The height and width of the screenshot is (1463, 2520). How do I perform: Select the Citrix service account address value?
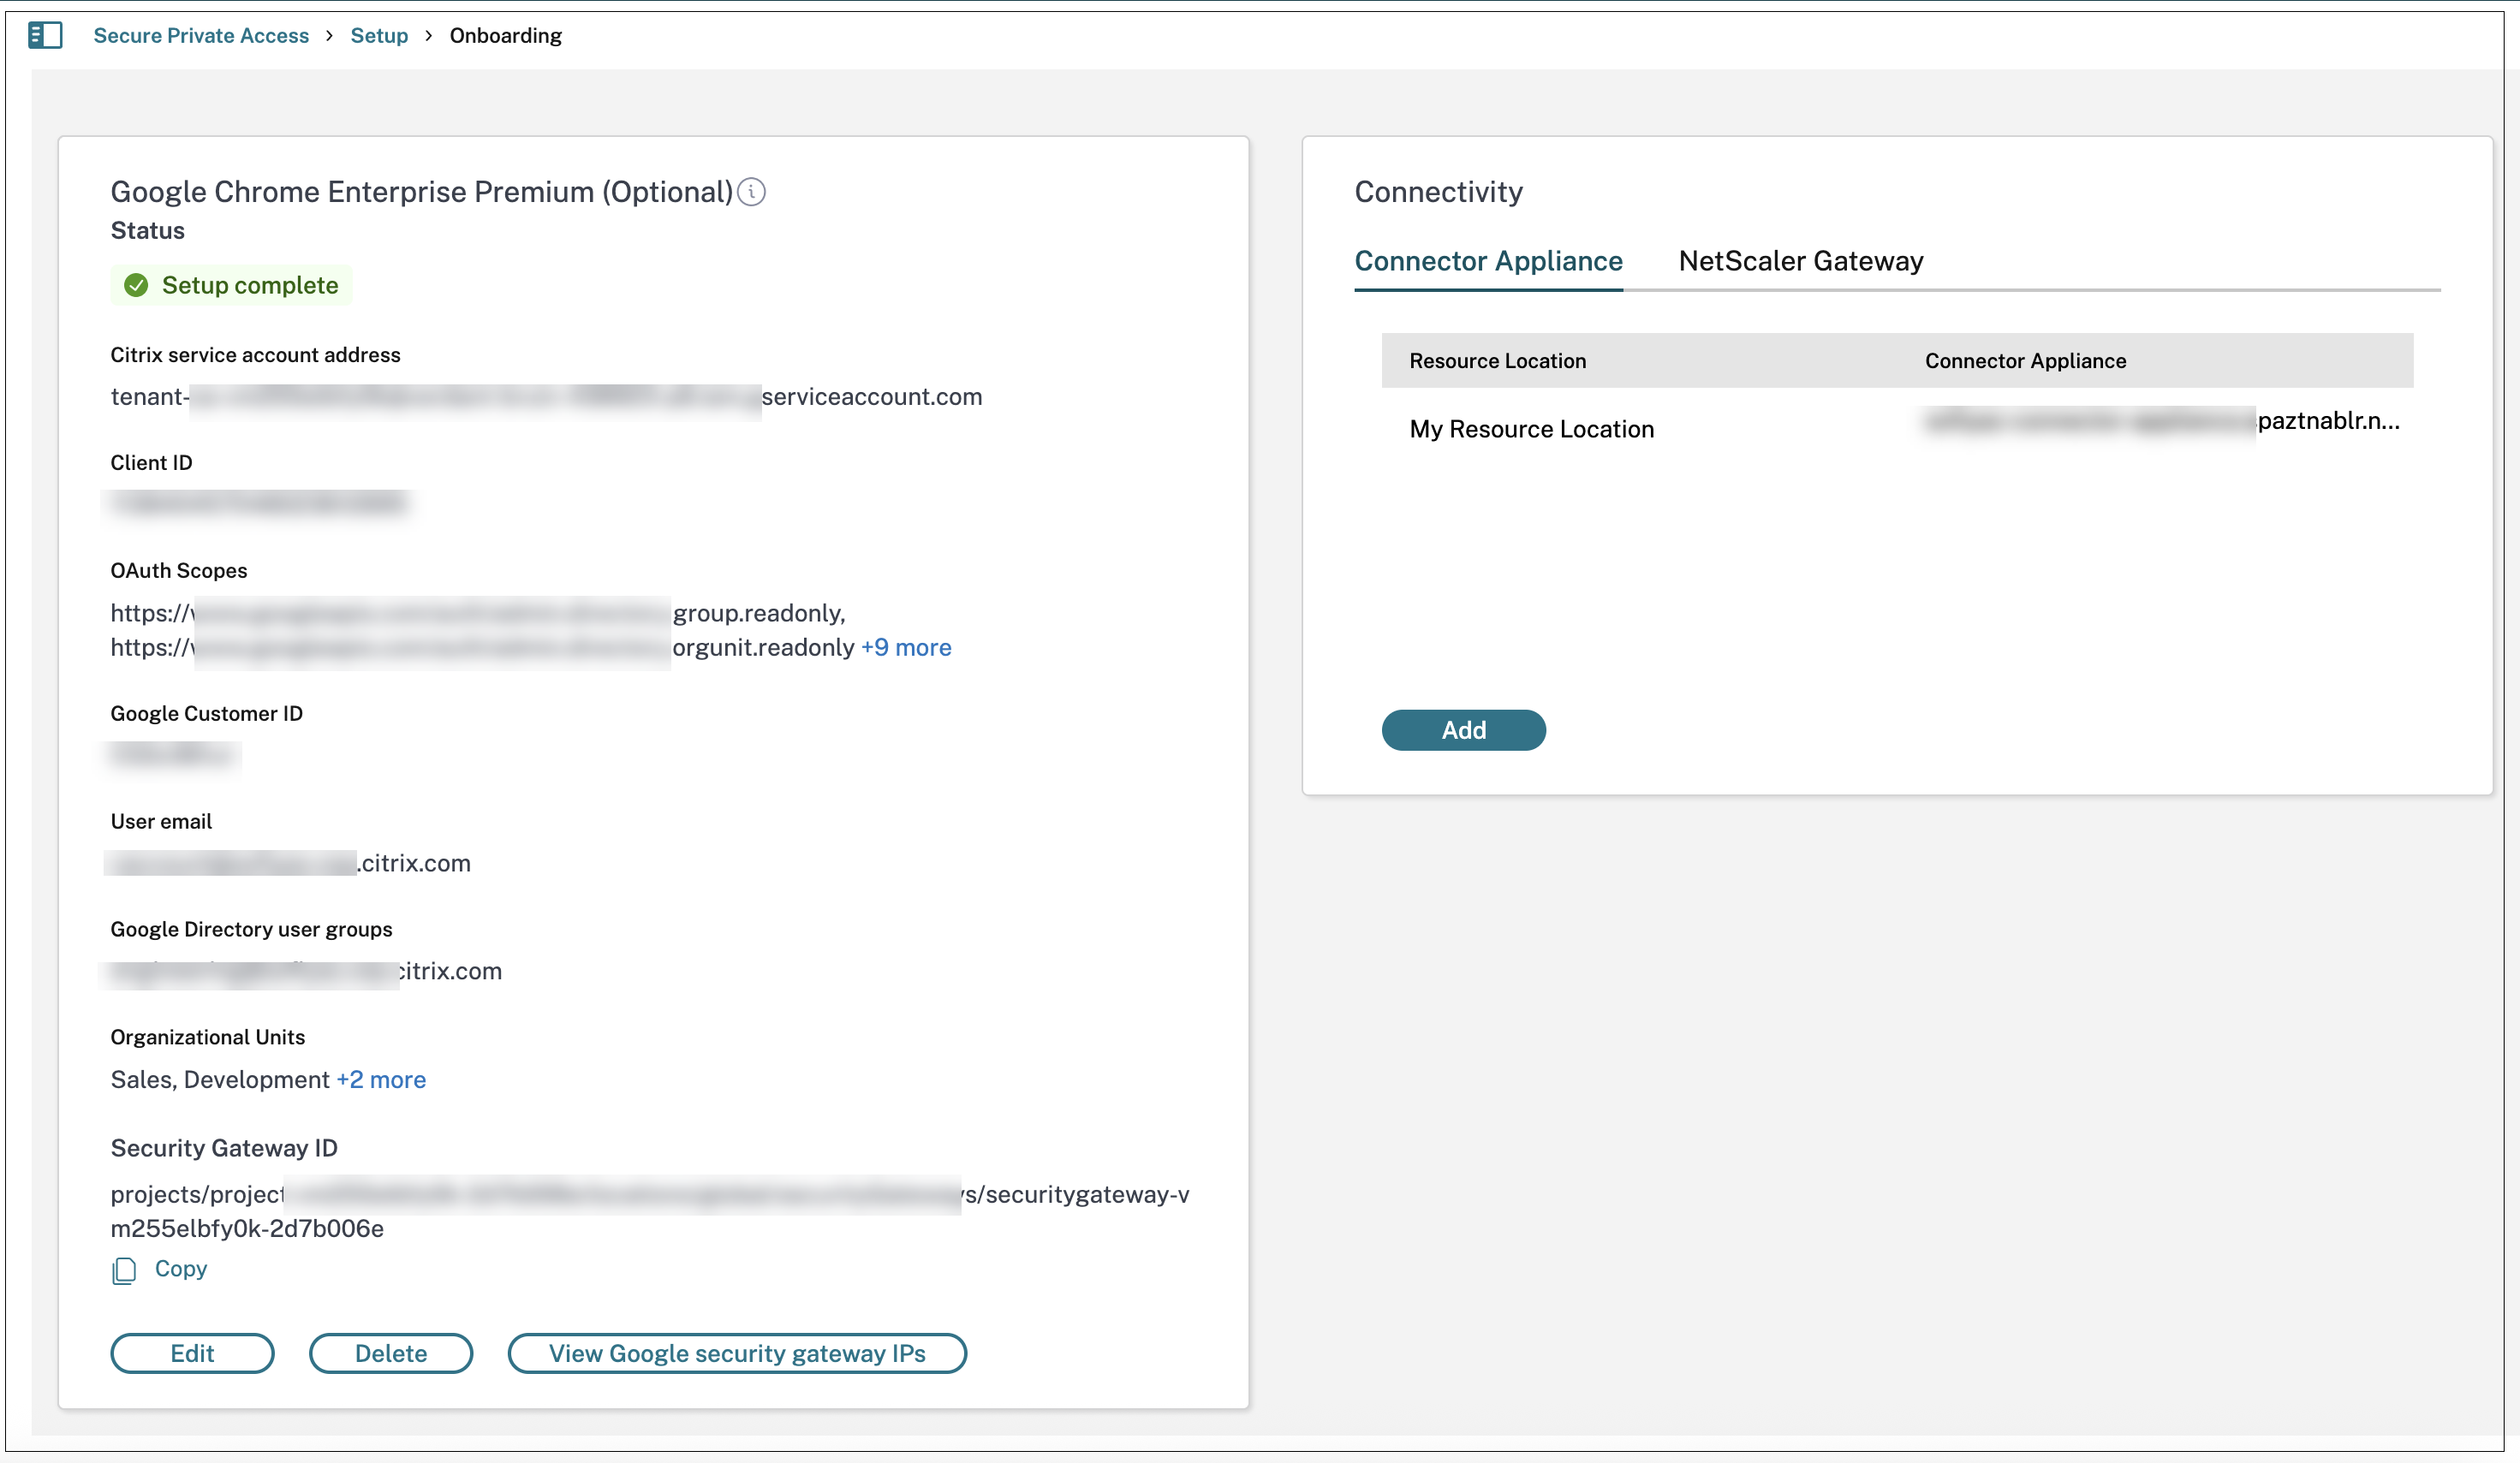[546, 397]
